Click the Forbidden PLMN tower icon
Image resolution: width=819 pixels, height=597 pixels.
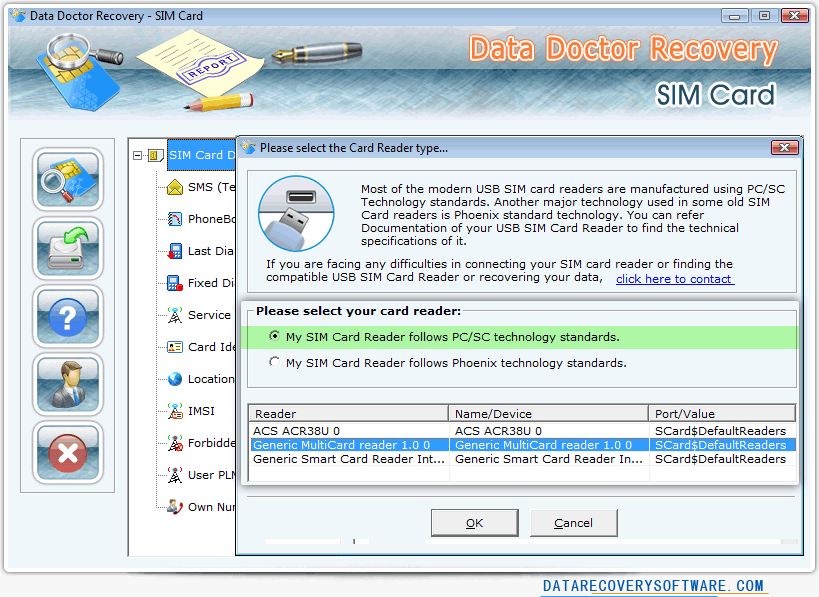click(174, 443)
